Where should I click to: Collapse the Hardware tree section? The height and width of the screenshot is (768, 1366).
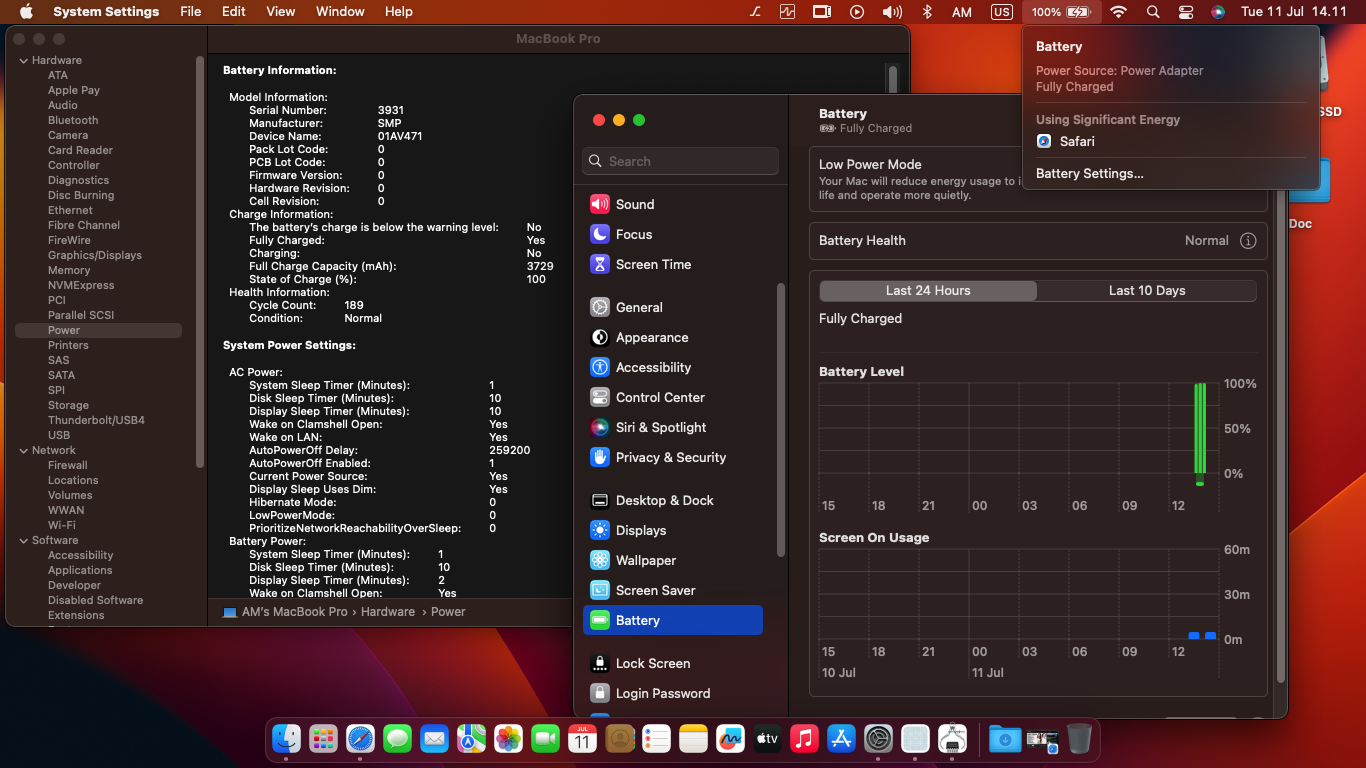click(x=24, y=60)
